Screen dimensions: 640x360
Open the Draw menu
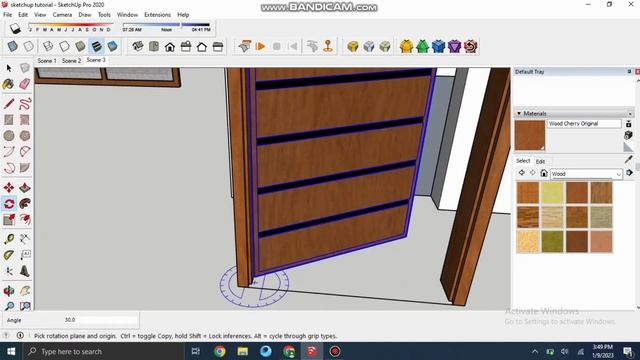[x=85, y=15]
